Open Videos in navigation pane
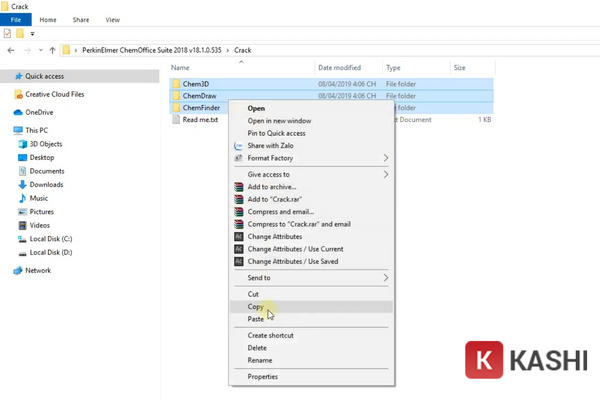Image resolution: width=600 pixels, height=400 pixels. (40, 225)
